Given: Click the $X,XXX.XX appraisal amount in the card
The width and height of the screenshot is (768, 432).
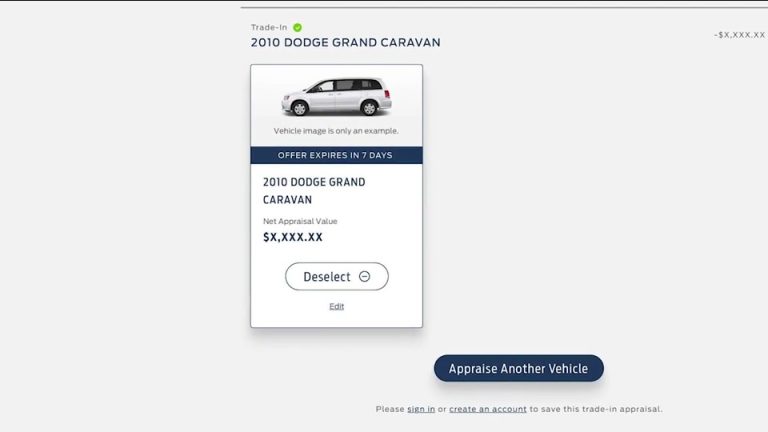Looking at the screenshot, I should coord(293,237).
